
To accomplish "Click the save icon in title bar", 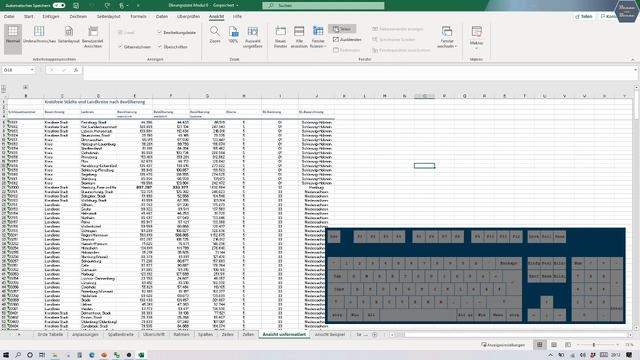I will (76, 5).
